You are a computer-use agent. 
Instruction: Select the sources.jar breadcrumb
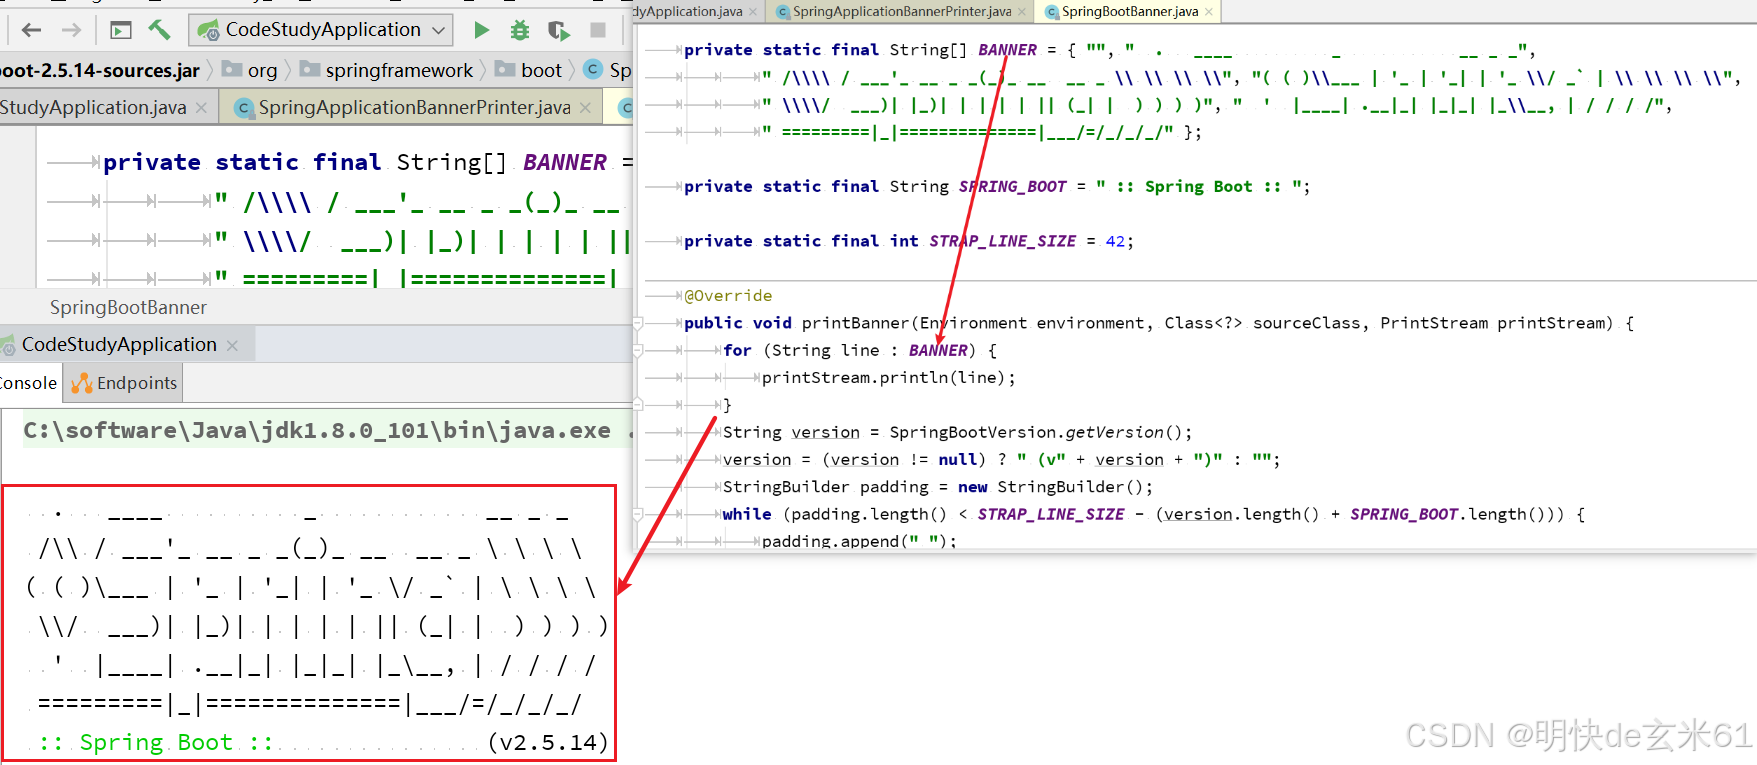click(100, 70)
